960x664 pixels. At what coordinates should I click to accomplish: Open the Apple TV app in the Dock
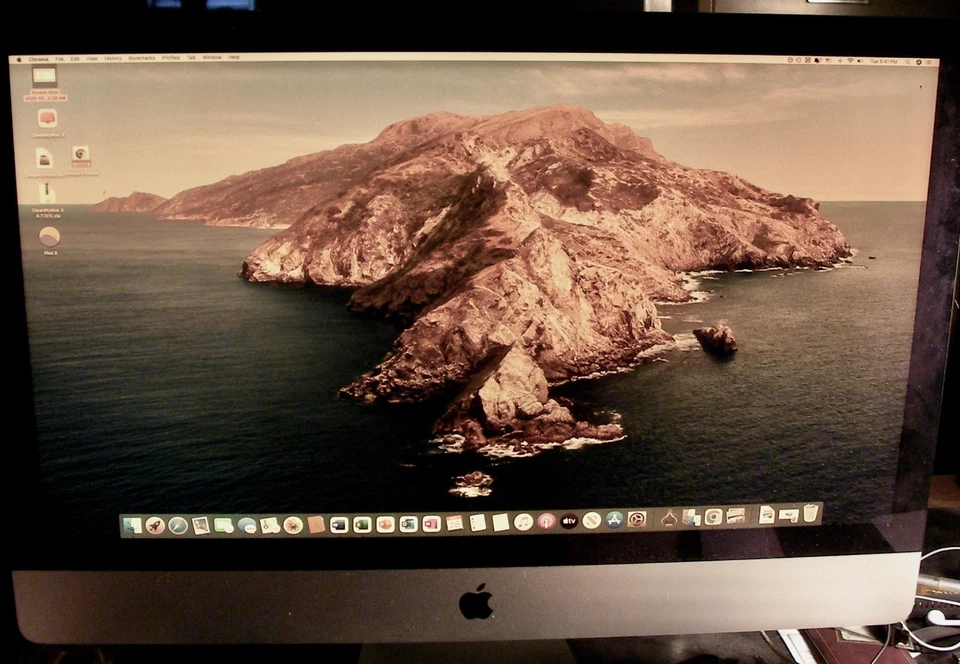click(569, 521)
